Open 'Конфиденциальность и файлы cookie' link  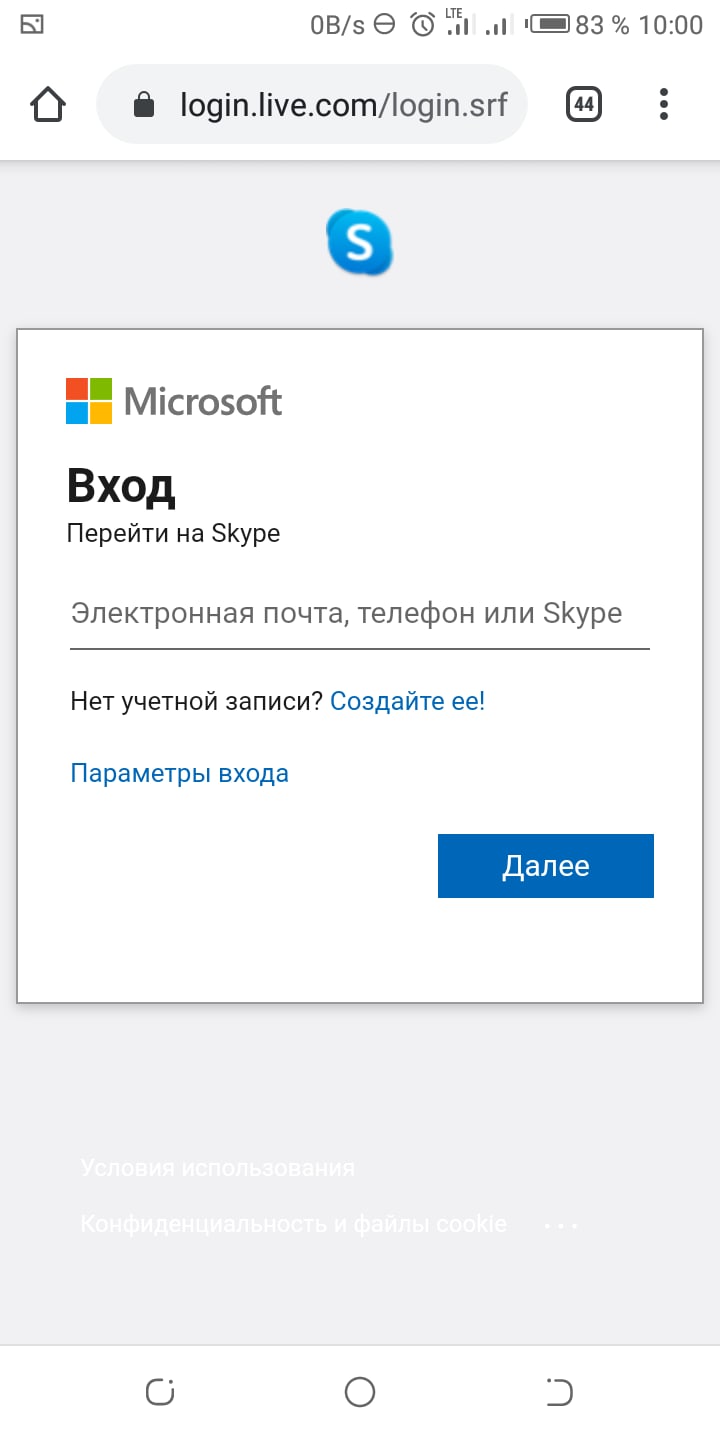[x=293, y=1223]
